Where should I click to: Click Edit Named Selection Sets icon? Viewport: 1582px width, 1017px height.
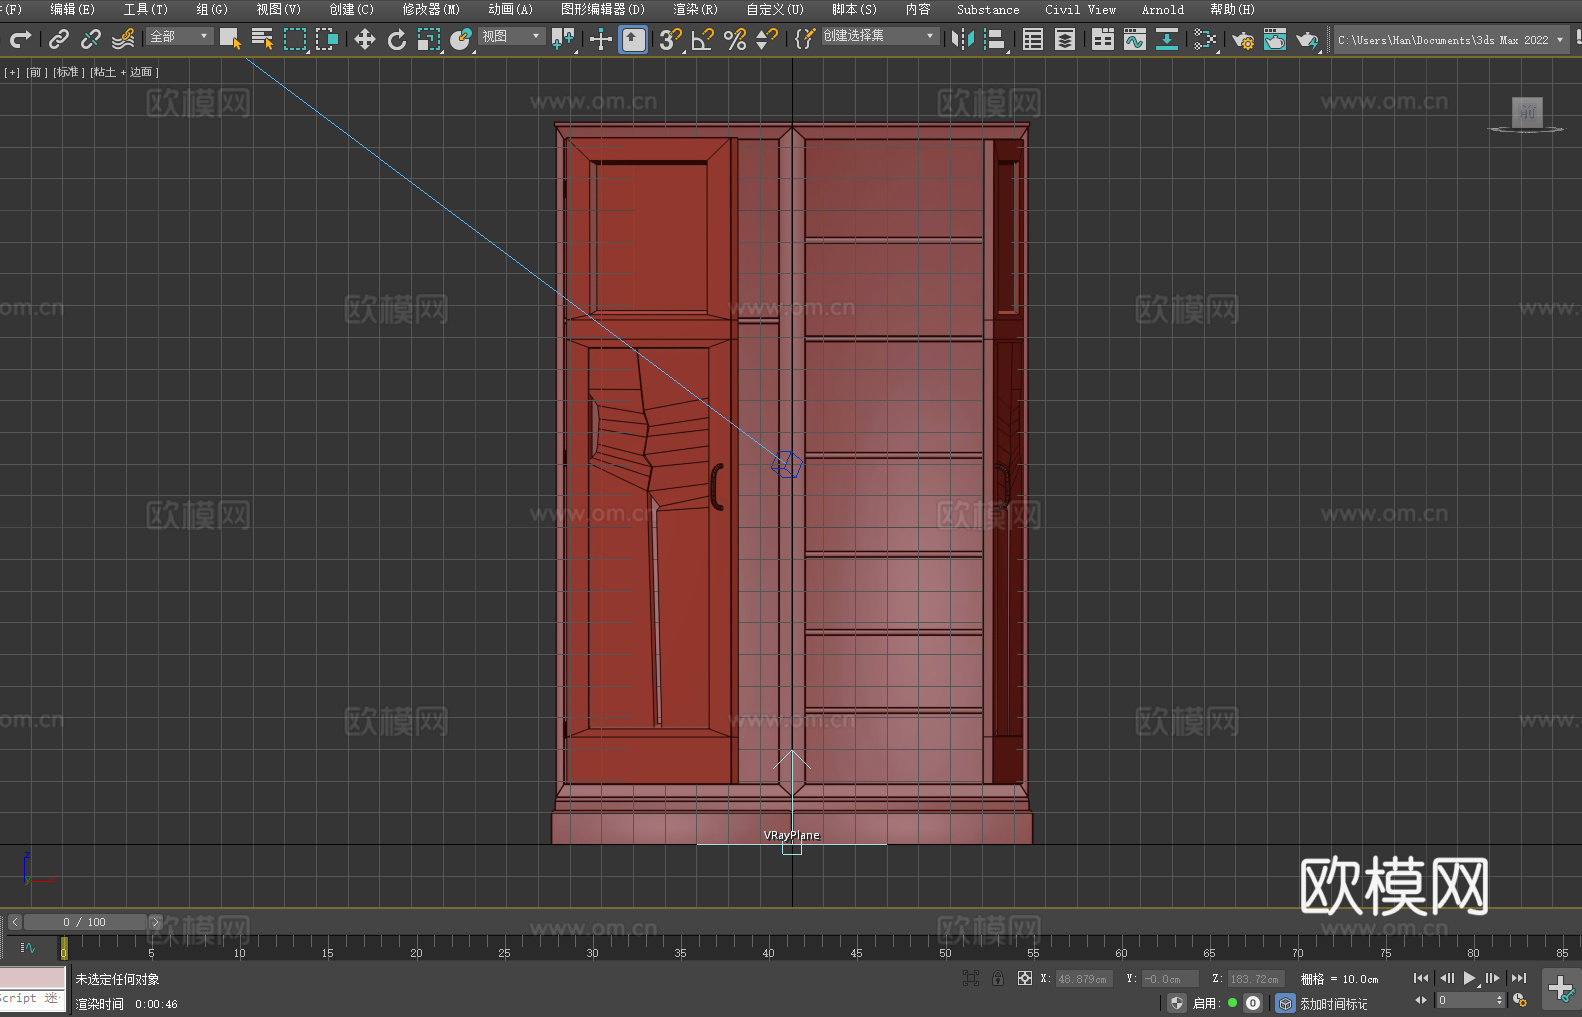click(x=804, y=39)
